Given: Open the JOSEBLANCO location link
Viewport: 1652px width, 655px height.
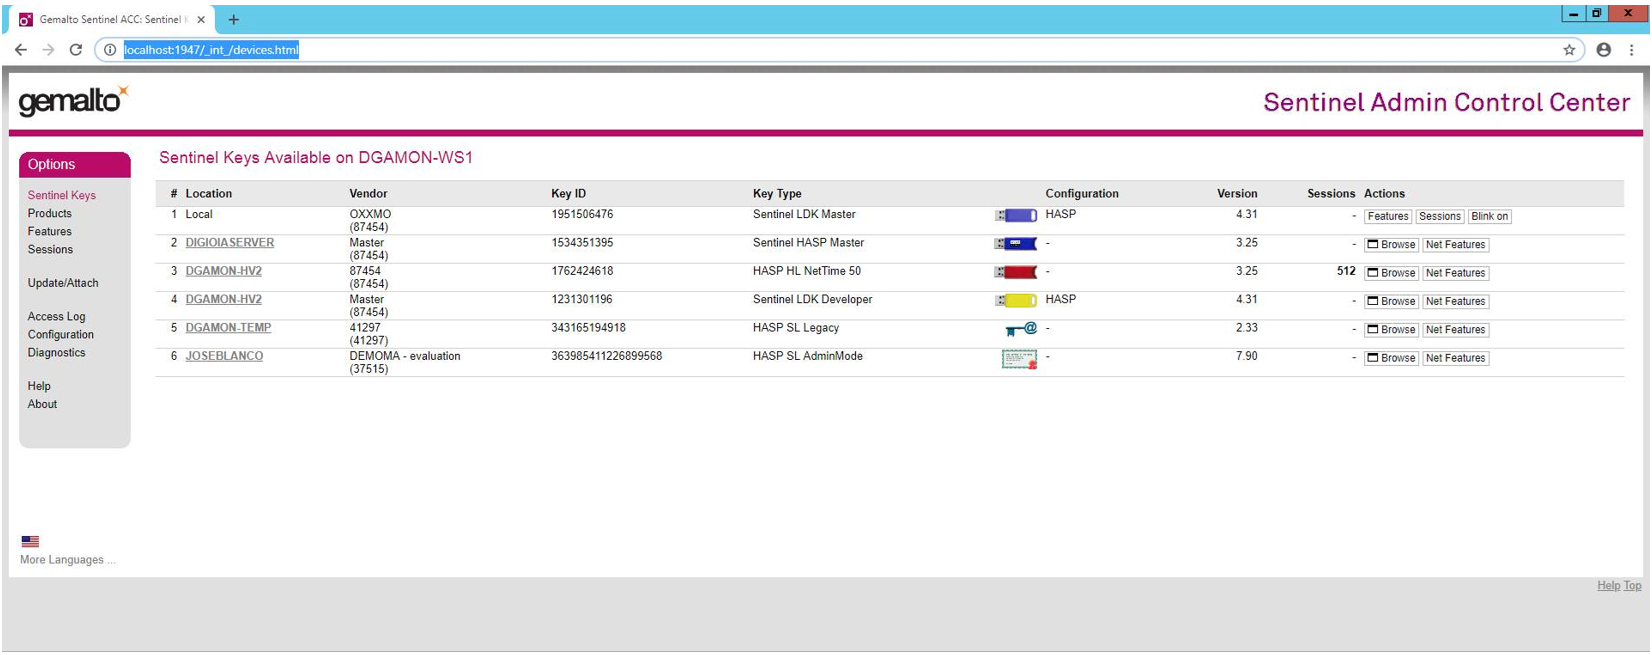Looking at the screenshot, I should [x=225, y=356].
